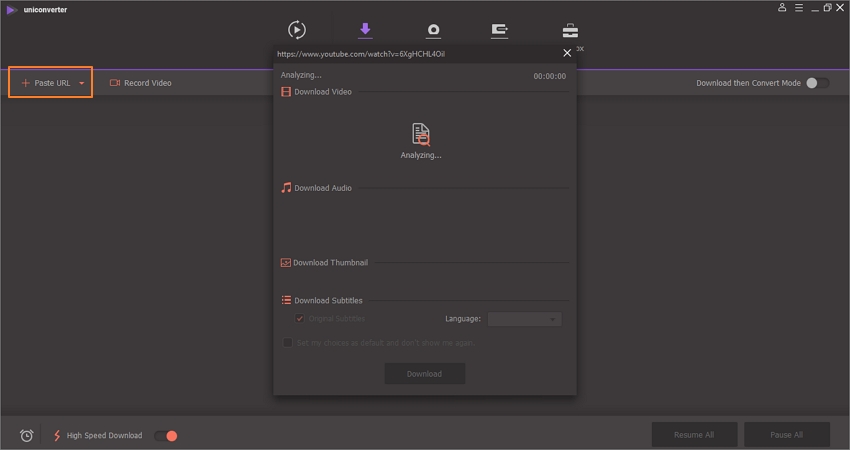Close the download analysis dialog
Screen dimensions: 850x450
tap(567, 53)
